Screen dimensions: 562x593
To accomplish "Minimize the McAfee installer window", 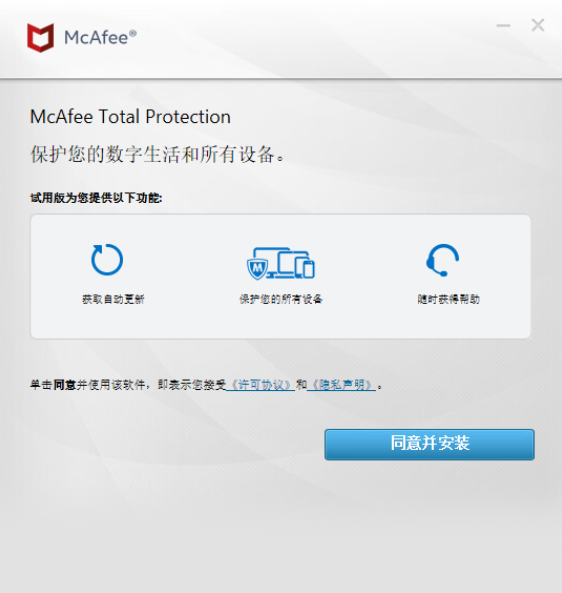I will pos(503,25).
